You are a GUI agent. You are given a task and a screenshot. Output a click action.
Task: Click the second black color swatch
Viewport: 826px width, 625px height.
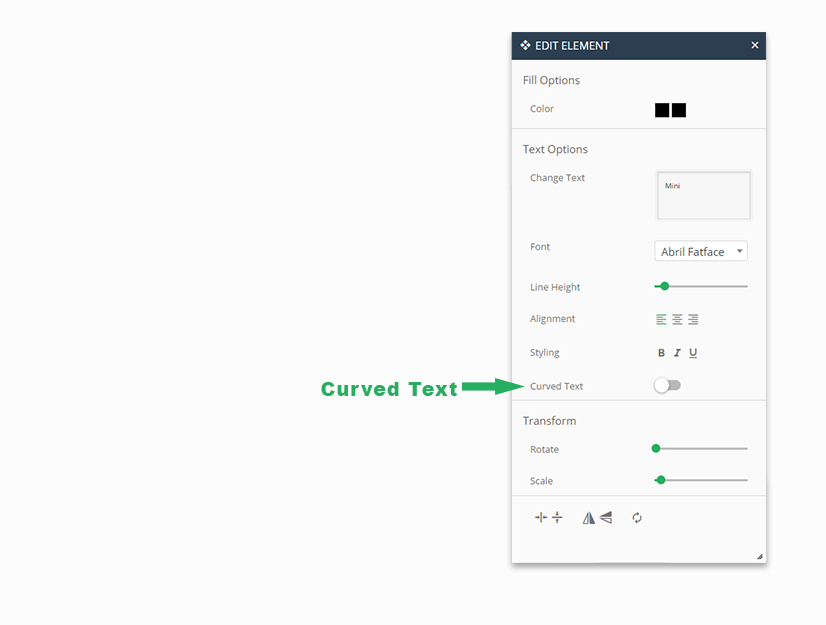pyautogui.click(x=679, y=110)
